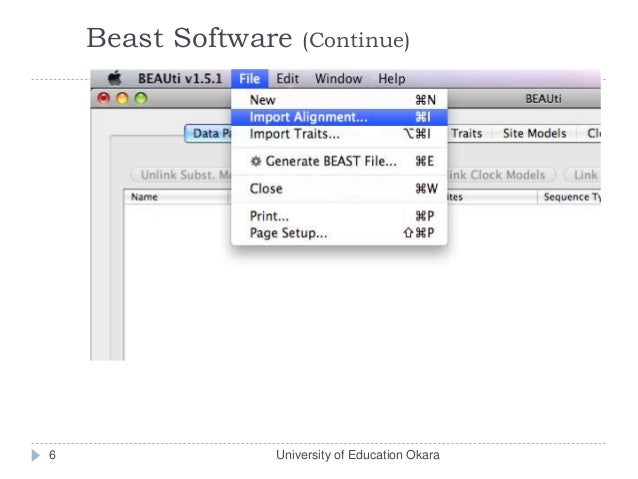The width and height of the screenshot is (638, 479).
Task: Click the gear icon beside Generate BEAST File
Action: point(256,162)
